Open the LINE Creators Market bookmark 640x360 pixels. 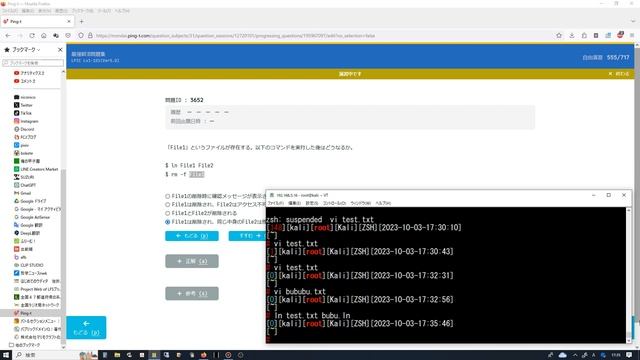pyautogui.click(x=36, y=169)
